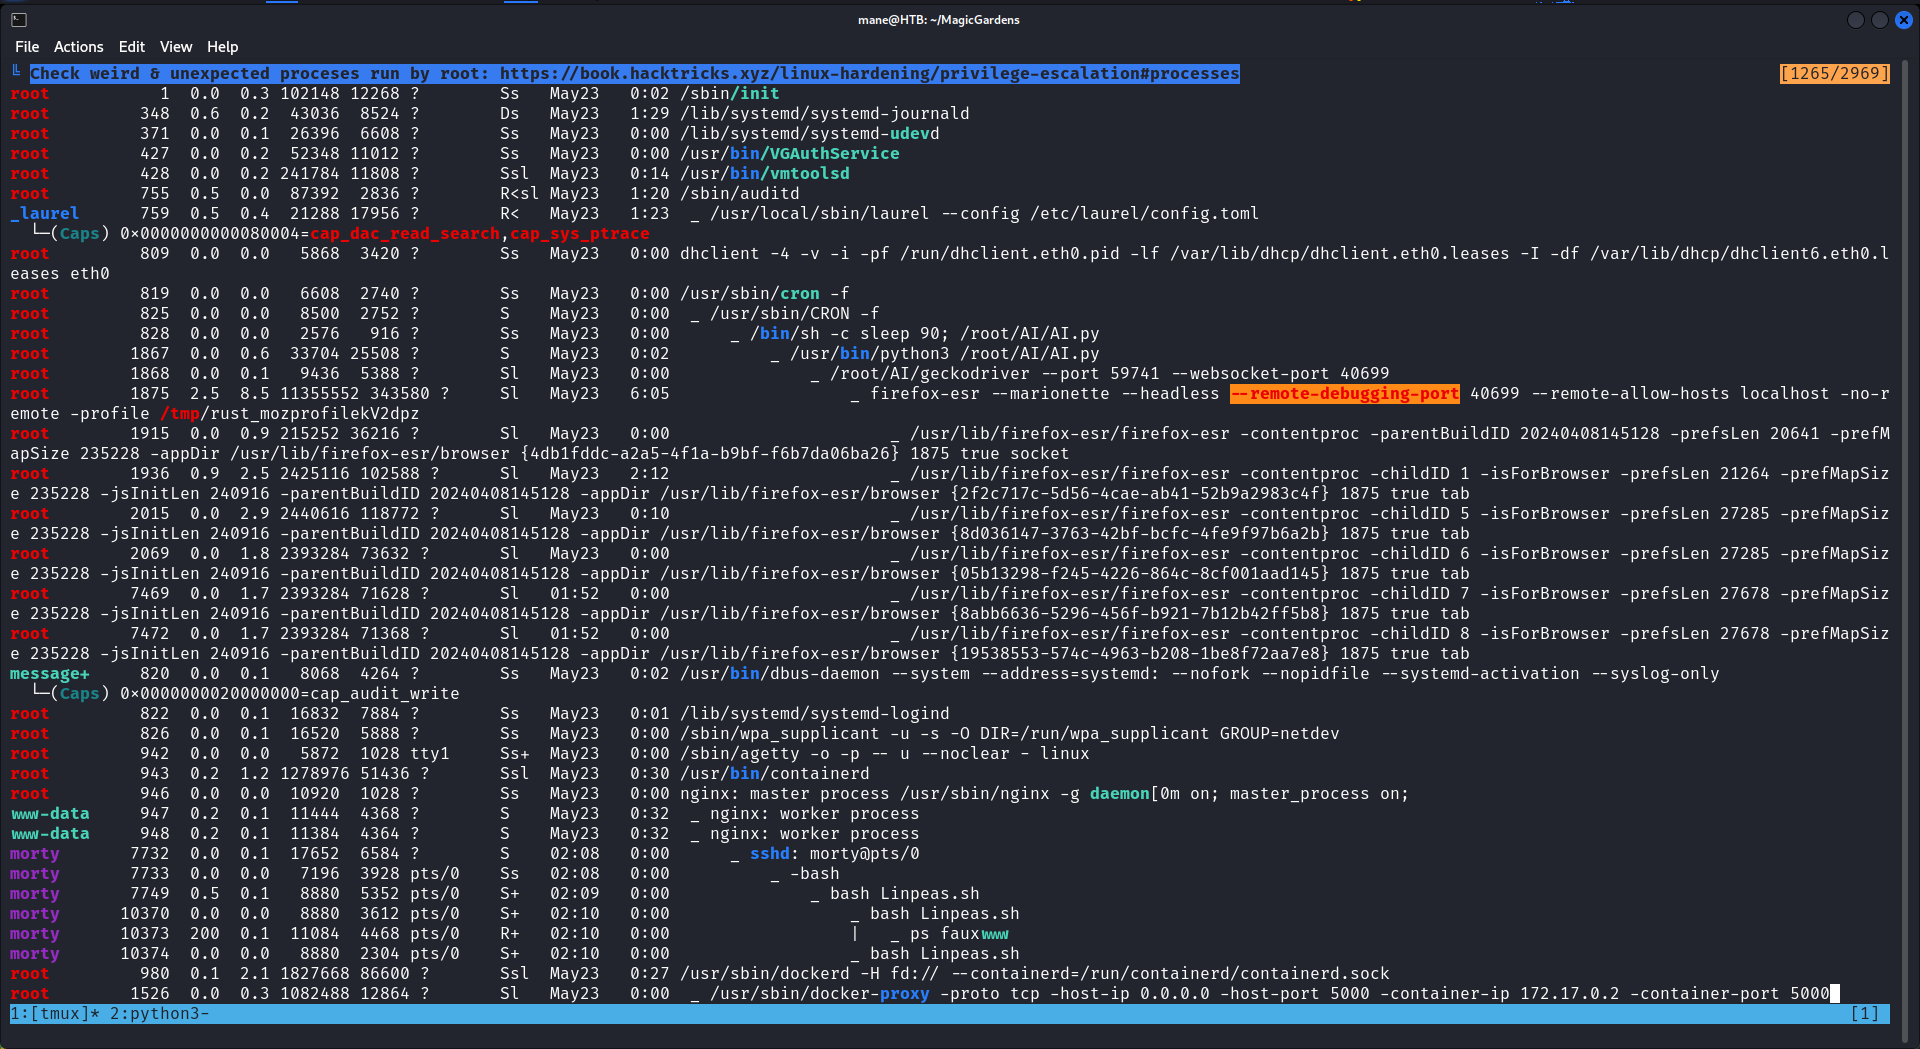The height and width of the screenshot is (1049, 1920).
Task: Switch to tmux window 2:python3-
Action: (x=159, y=1013)
